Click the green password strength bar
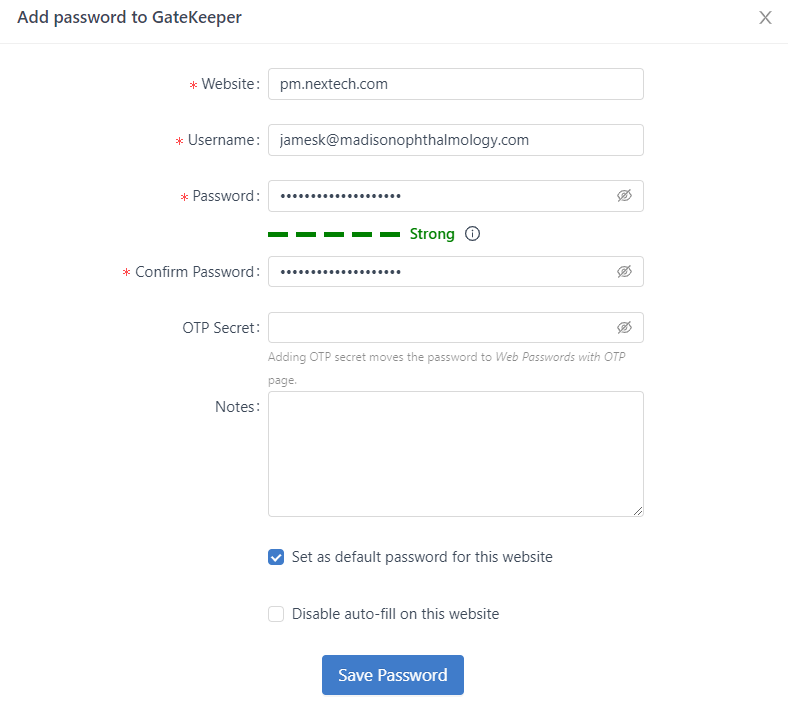Image resolution: width=788 pixels, height=715 pixels. point(334,234)
